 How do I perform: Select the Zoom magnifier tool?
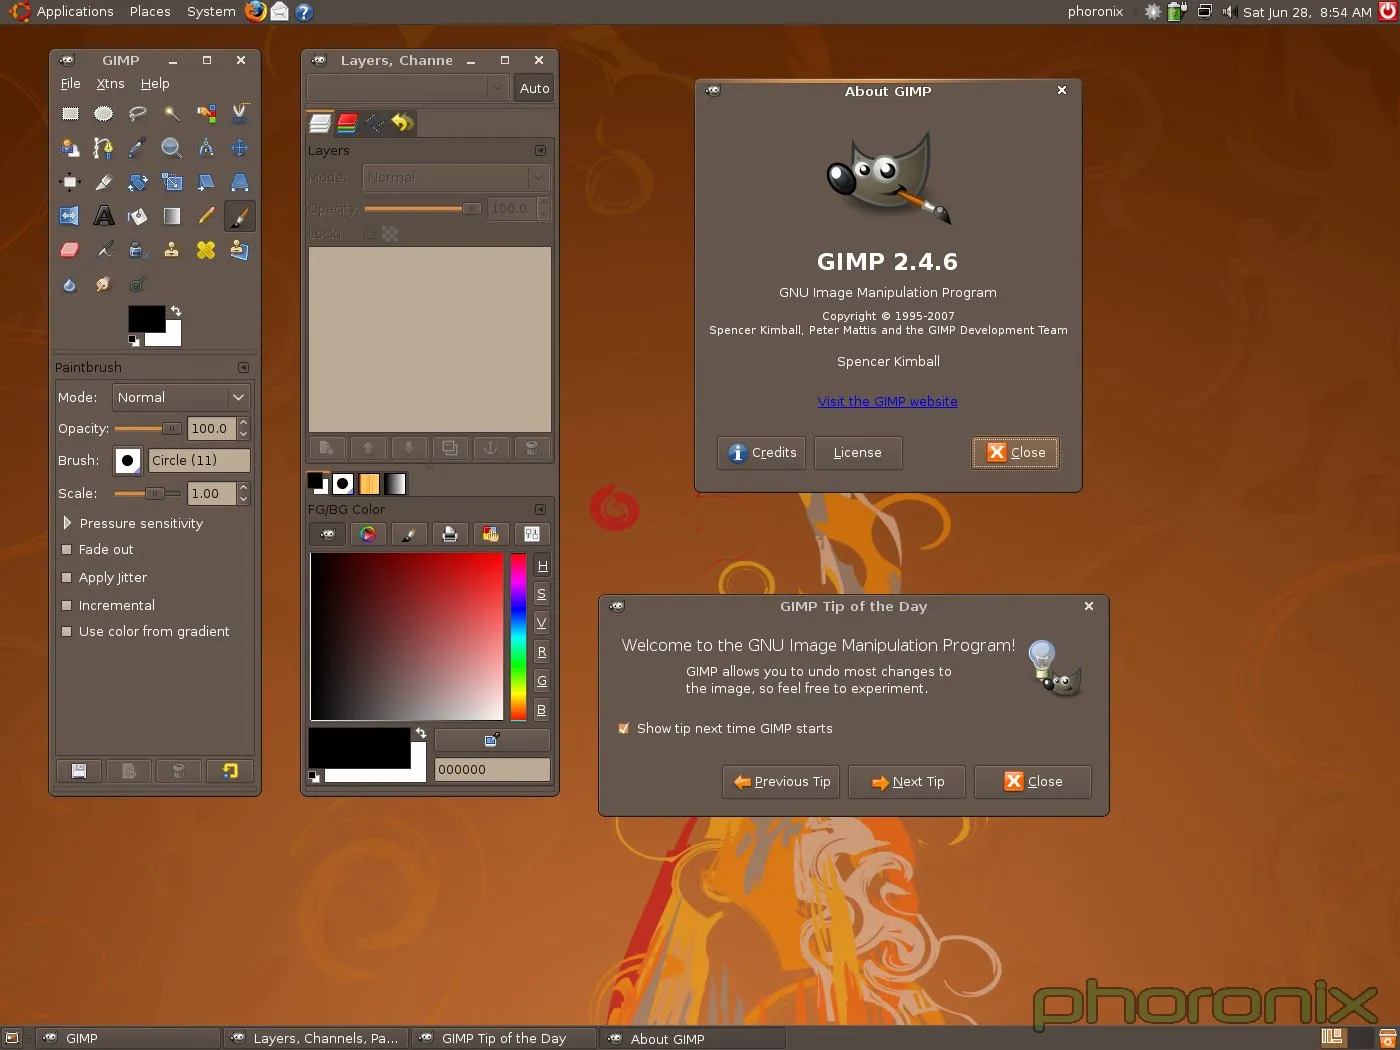pyautogui.click(x=171, y=148)
